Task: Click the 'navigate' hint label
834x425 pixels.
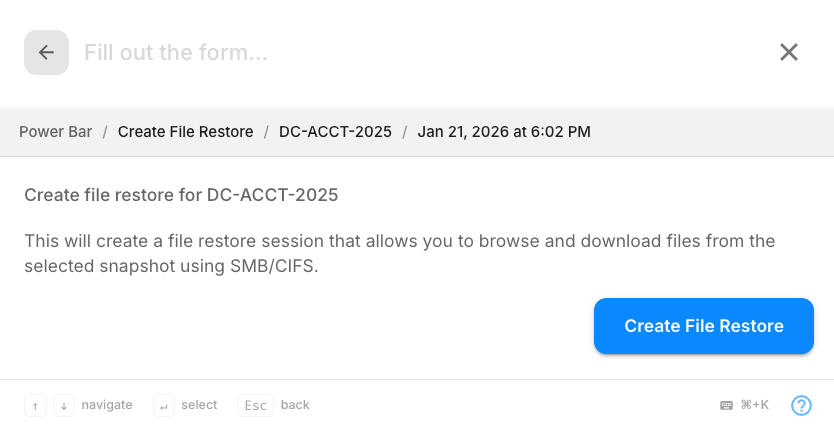Action: (107, 405)
